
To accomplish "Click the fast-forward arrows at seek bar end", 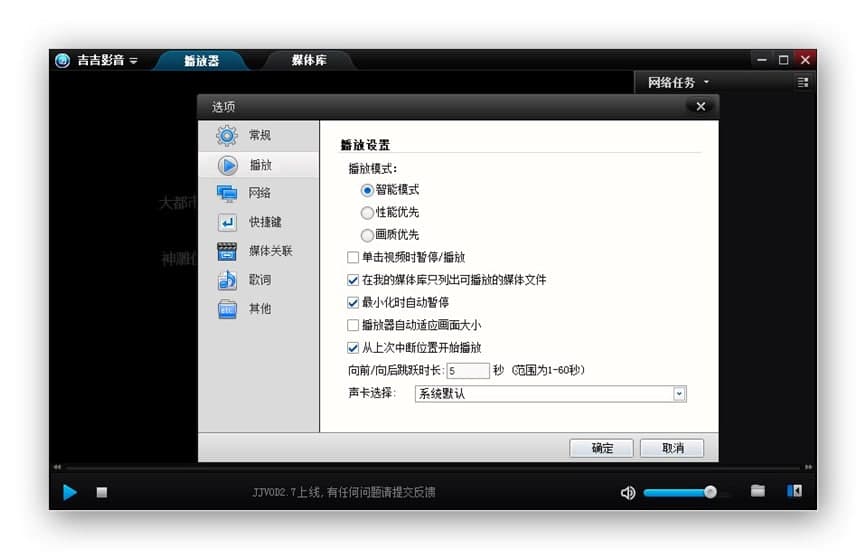I will (x=808, y=467).
